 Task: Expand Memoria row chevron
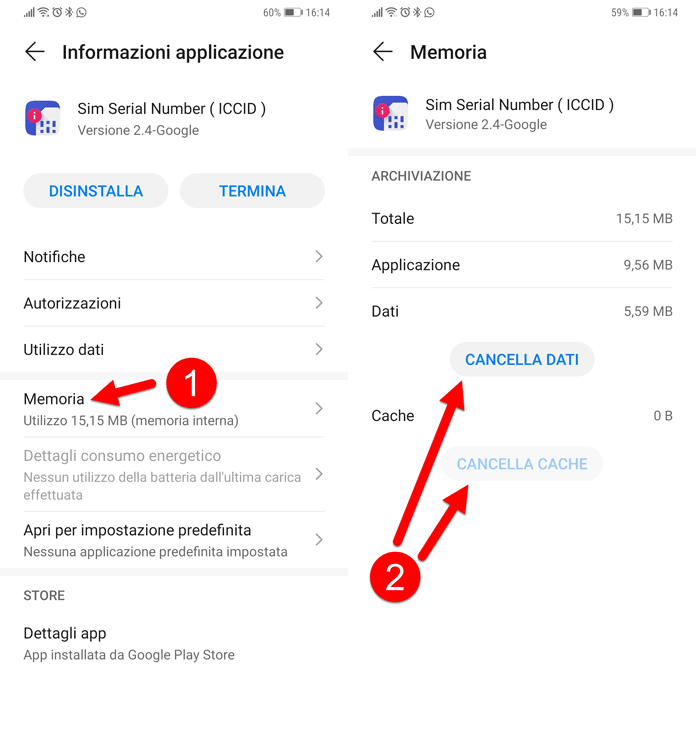[x=319, y=408]
